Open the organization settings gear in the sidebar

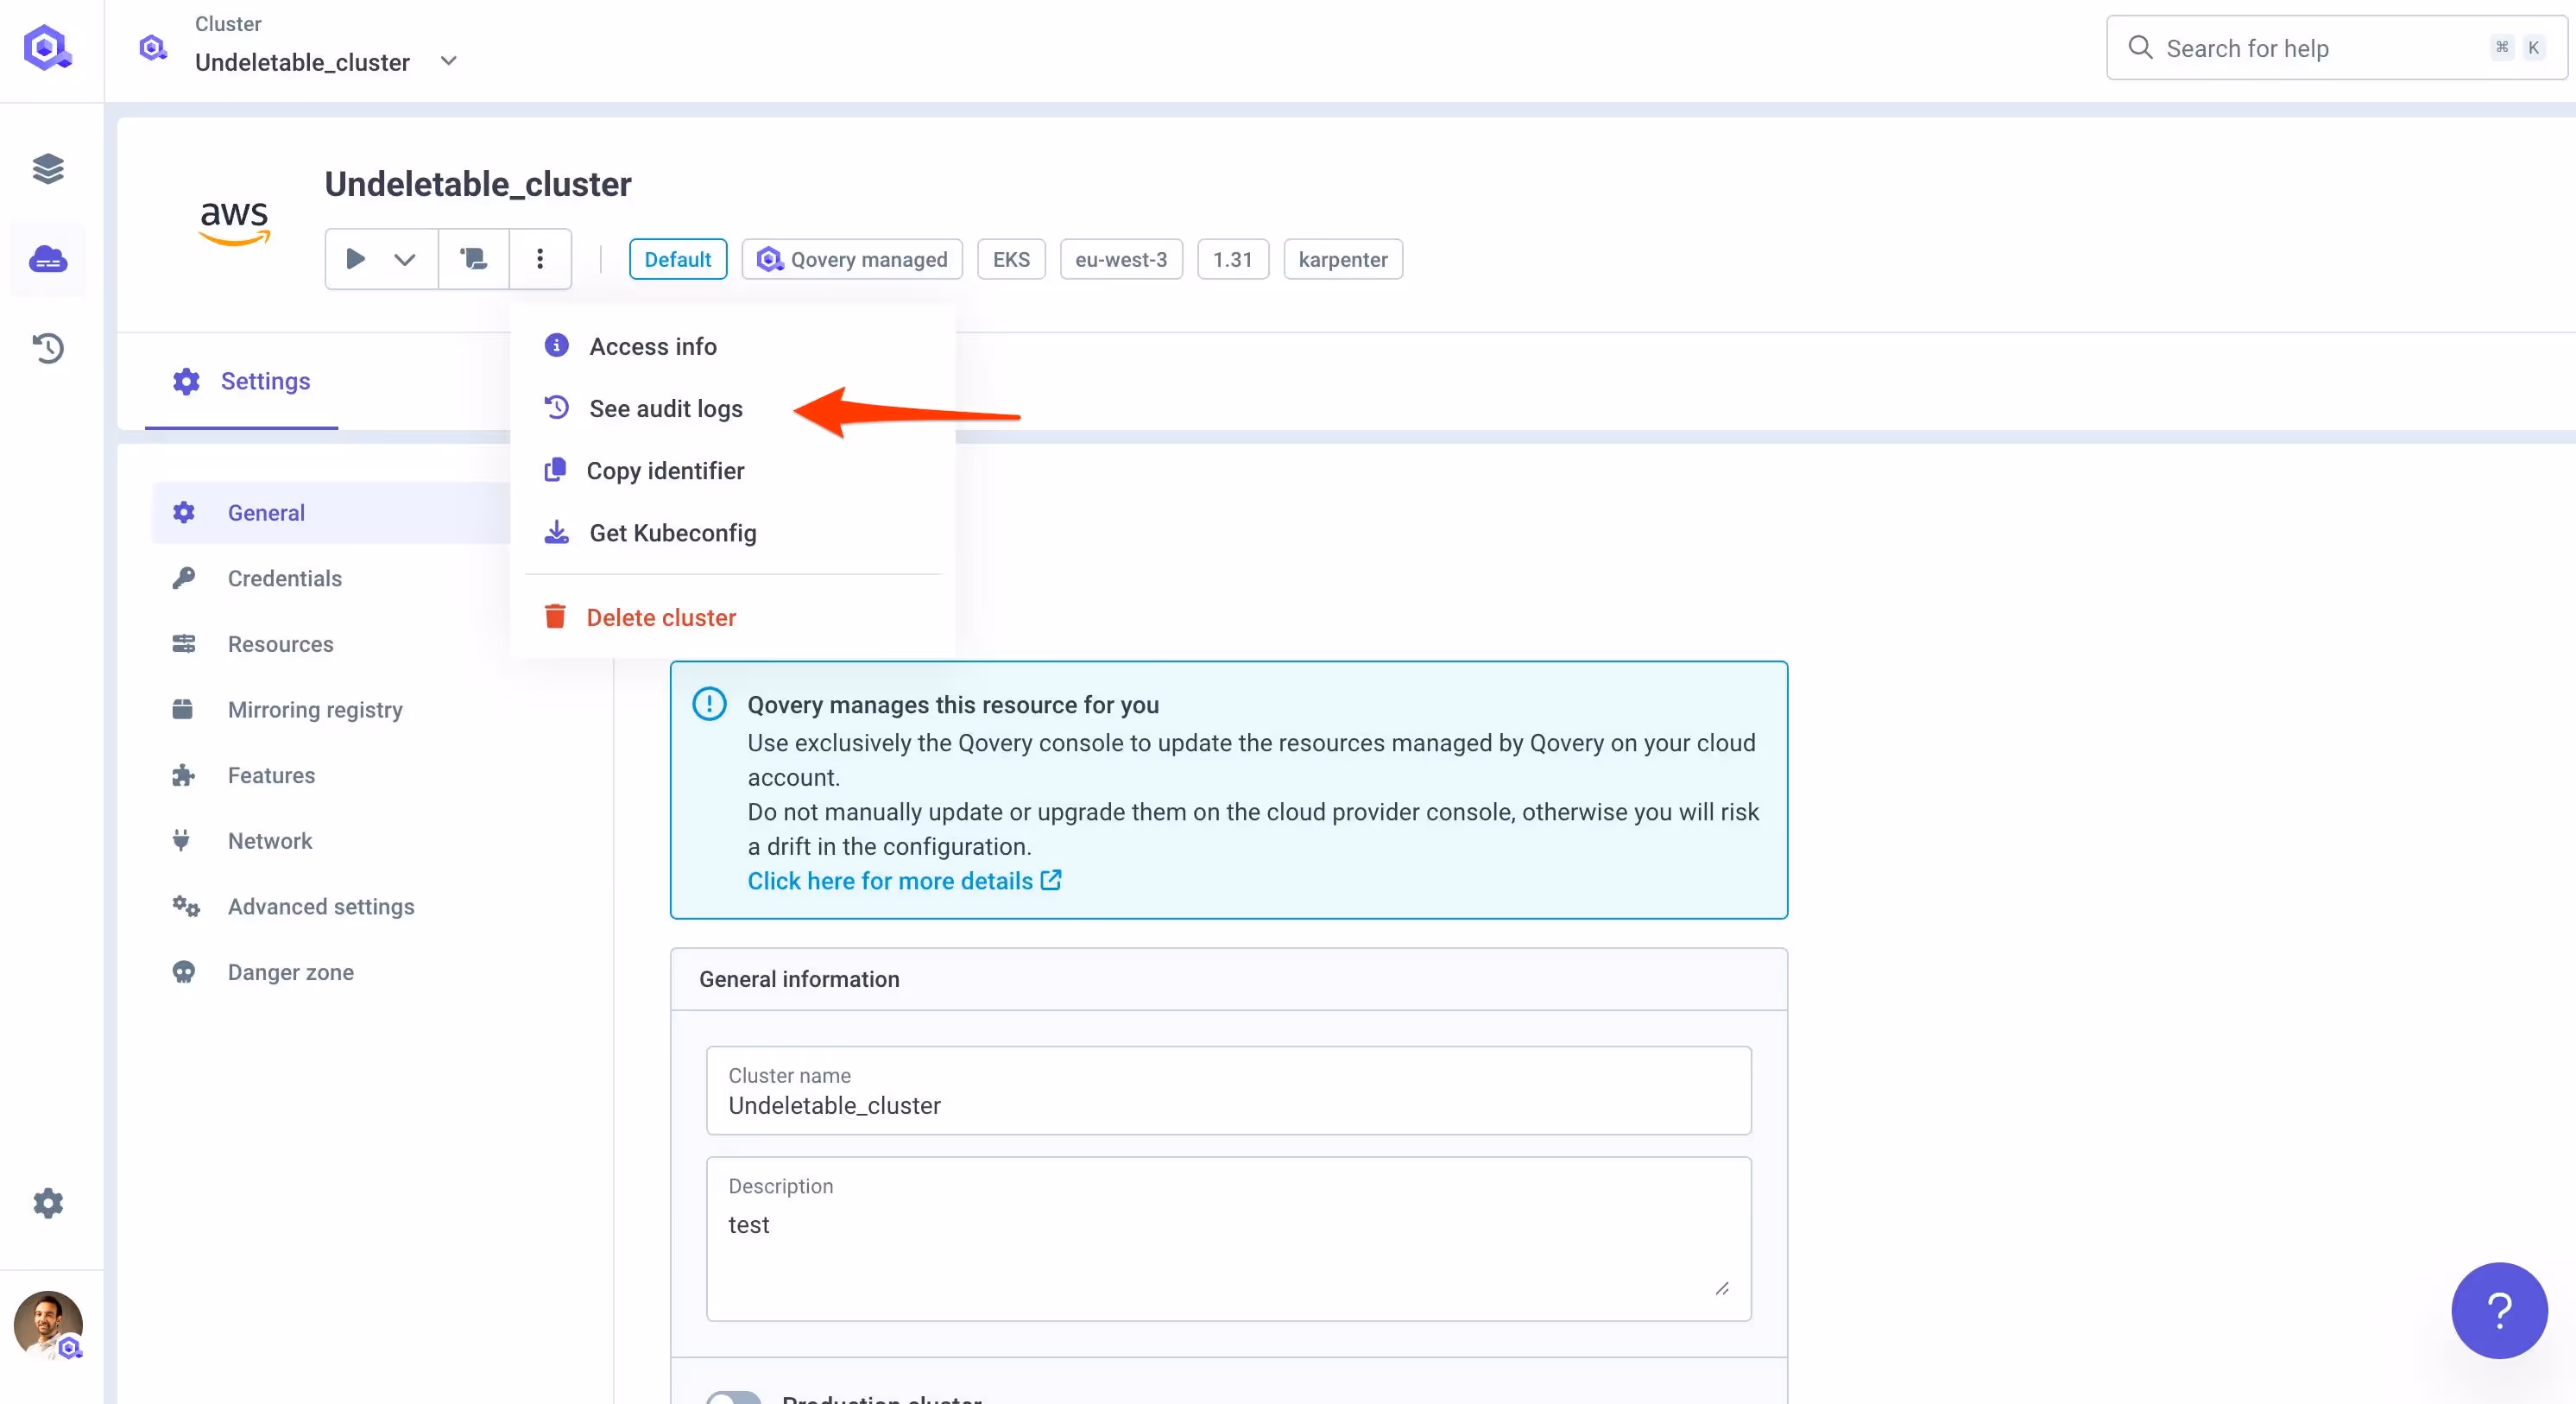pyautogui.click(x=47, y=1202)
